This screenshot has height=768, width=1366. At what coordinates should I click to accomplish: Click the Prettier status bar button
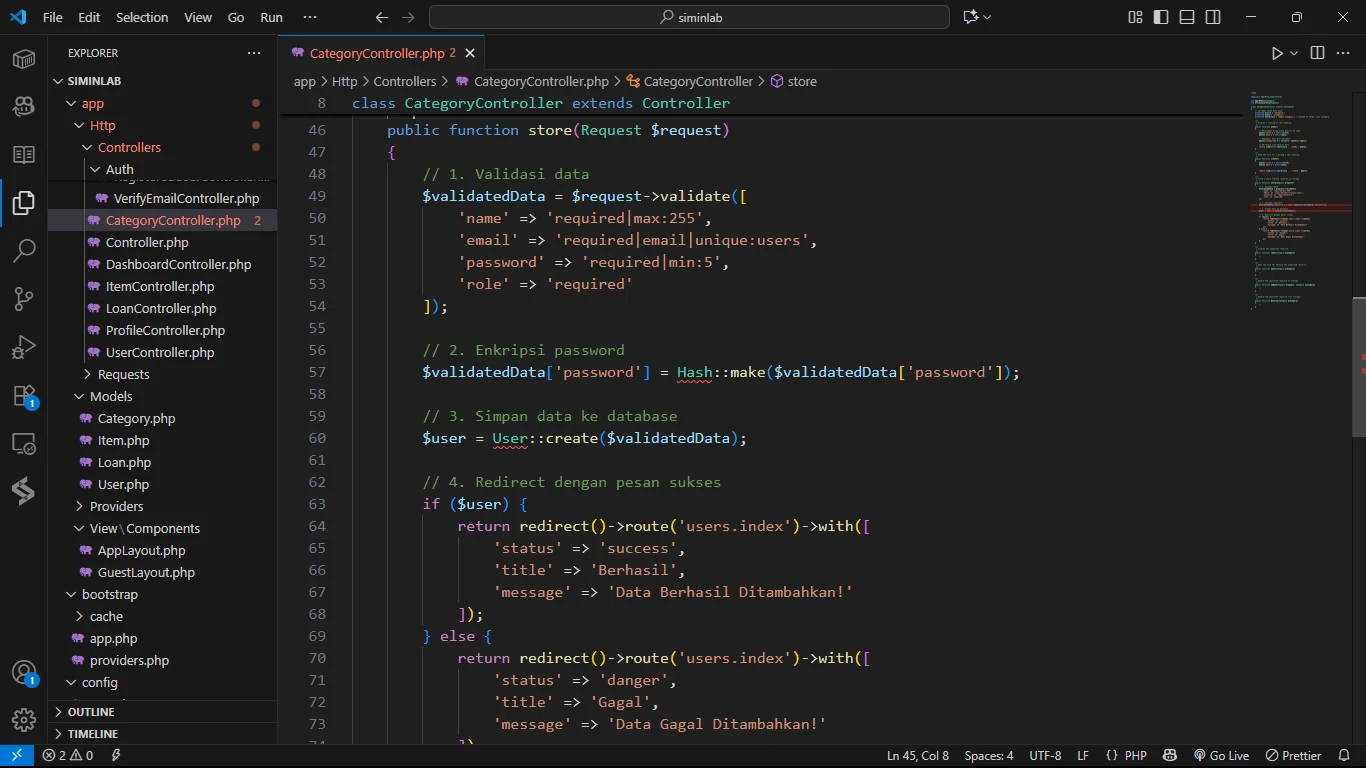tap(1294, 756)
